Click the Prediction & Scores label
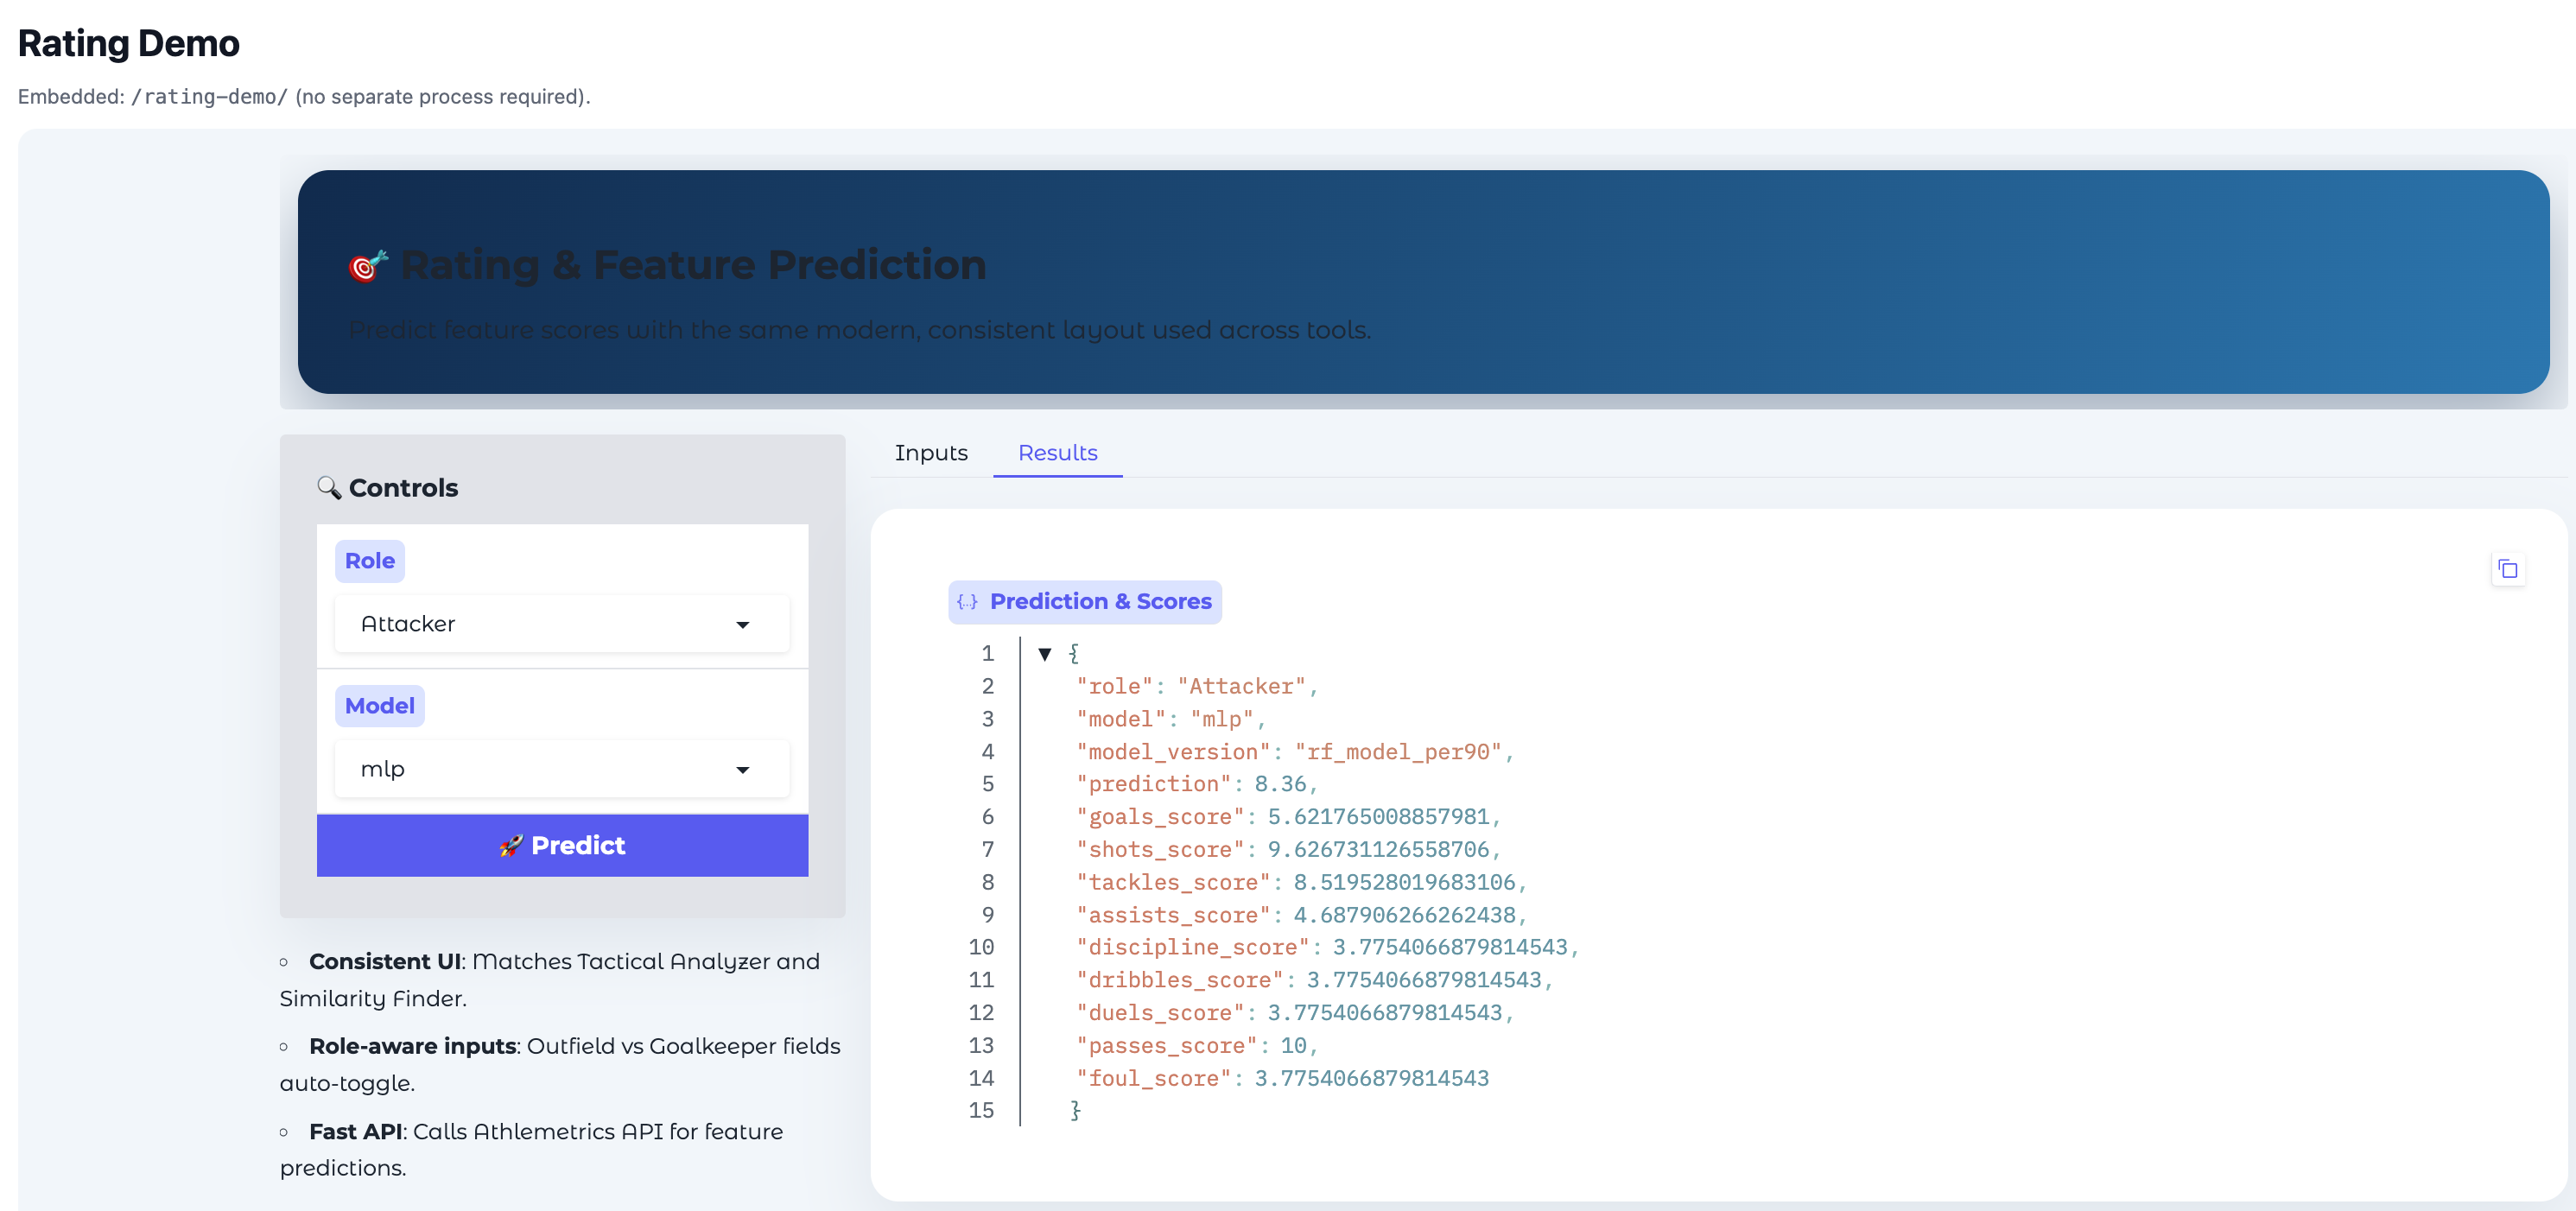Viewport: 2576px width, 1211px height. 1100,602
